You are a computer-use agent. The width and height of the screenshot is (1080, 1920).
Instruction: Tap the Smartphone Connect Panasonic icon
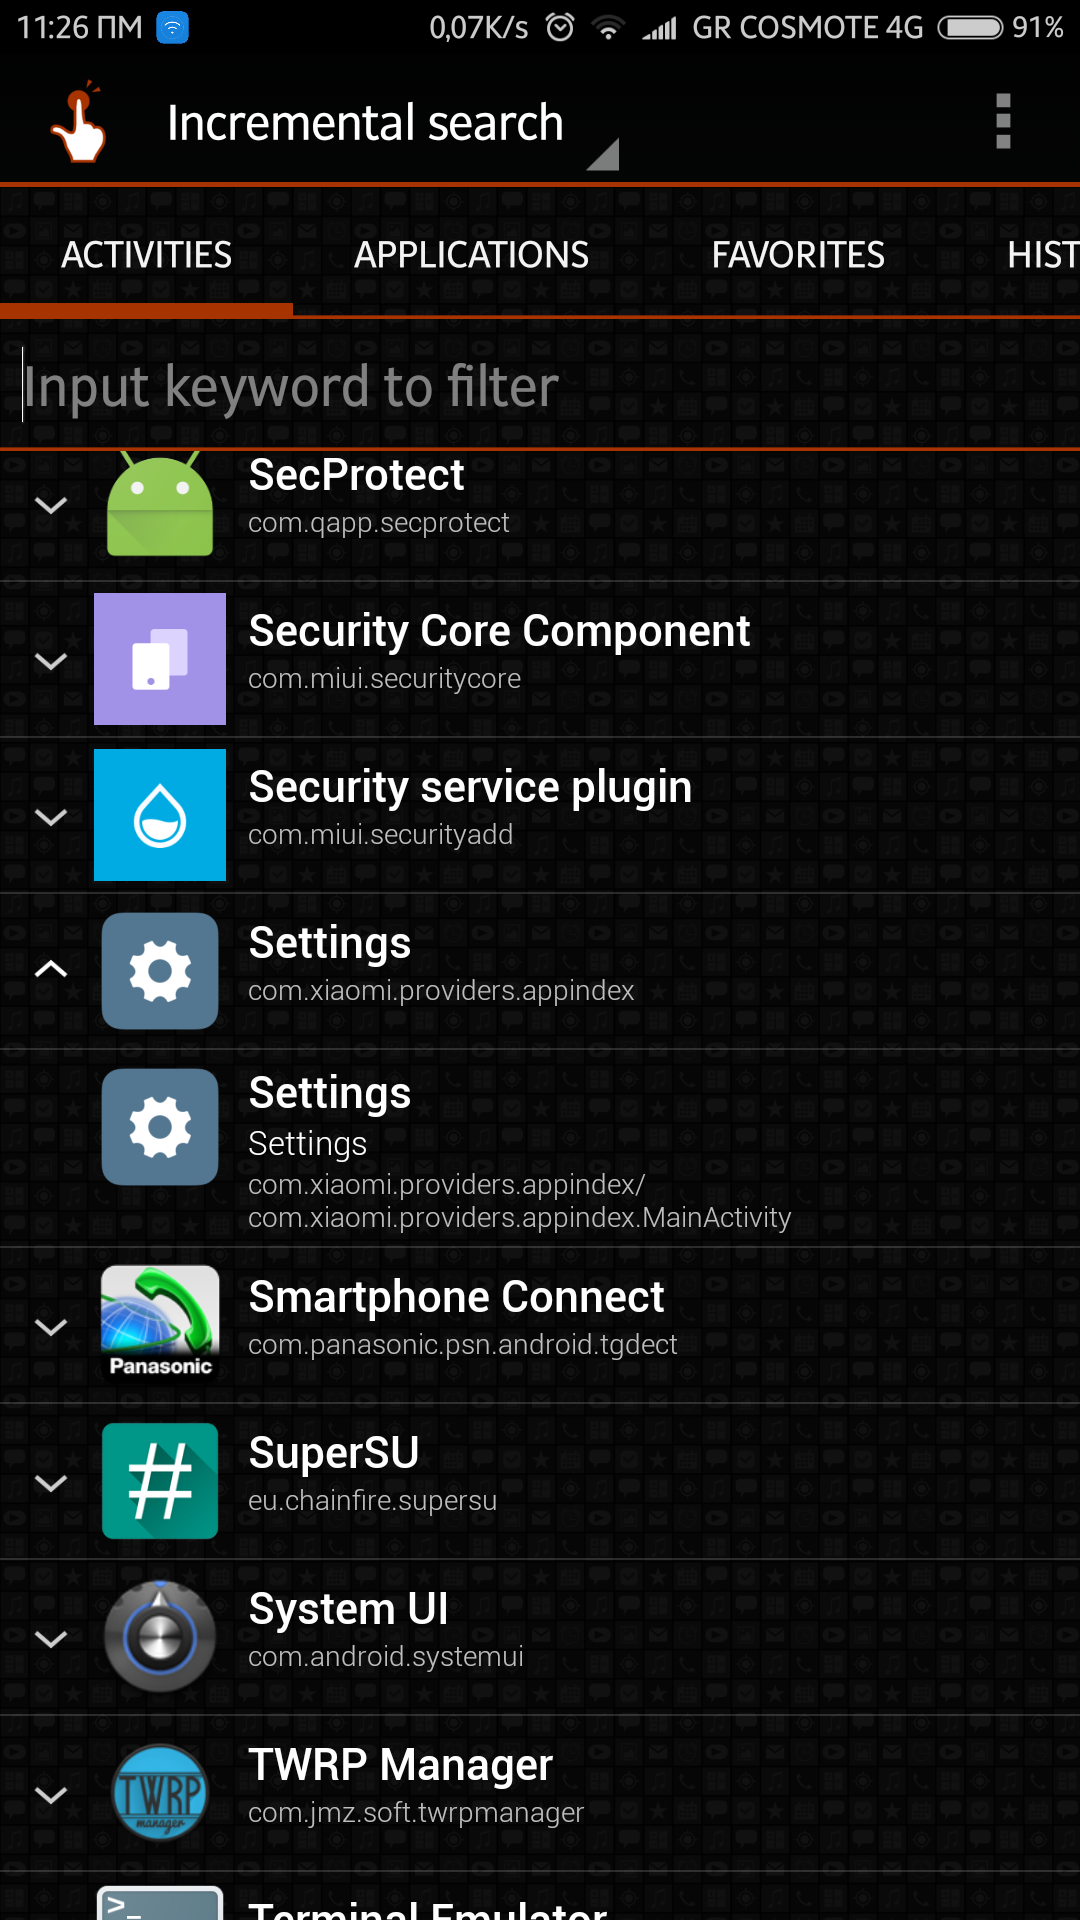[x=160, y=1325]
